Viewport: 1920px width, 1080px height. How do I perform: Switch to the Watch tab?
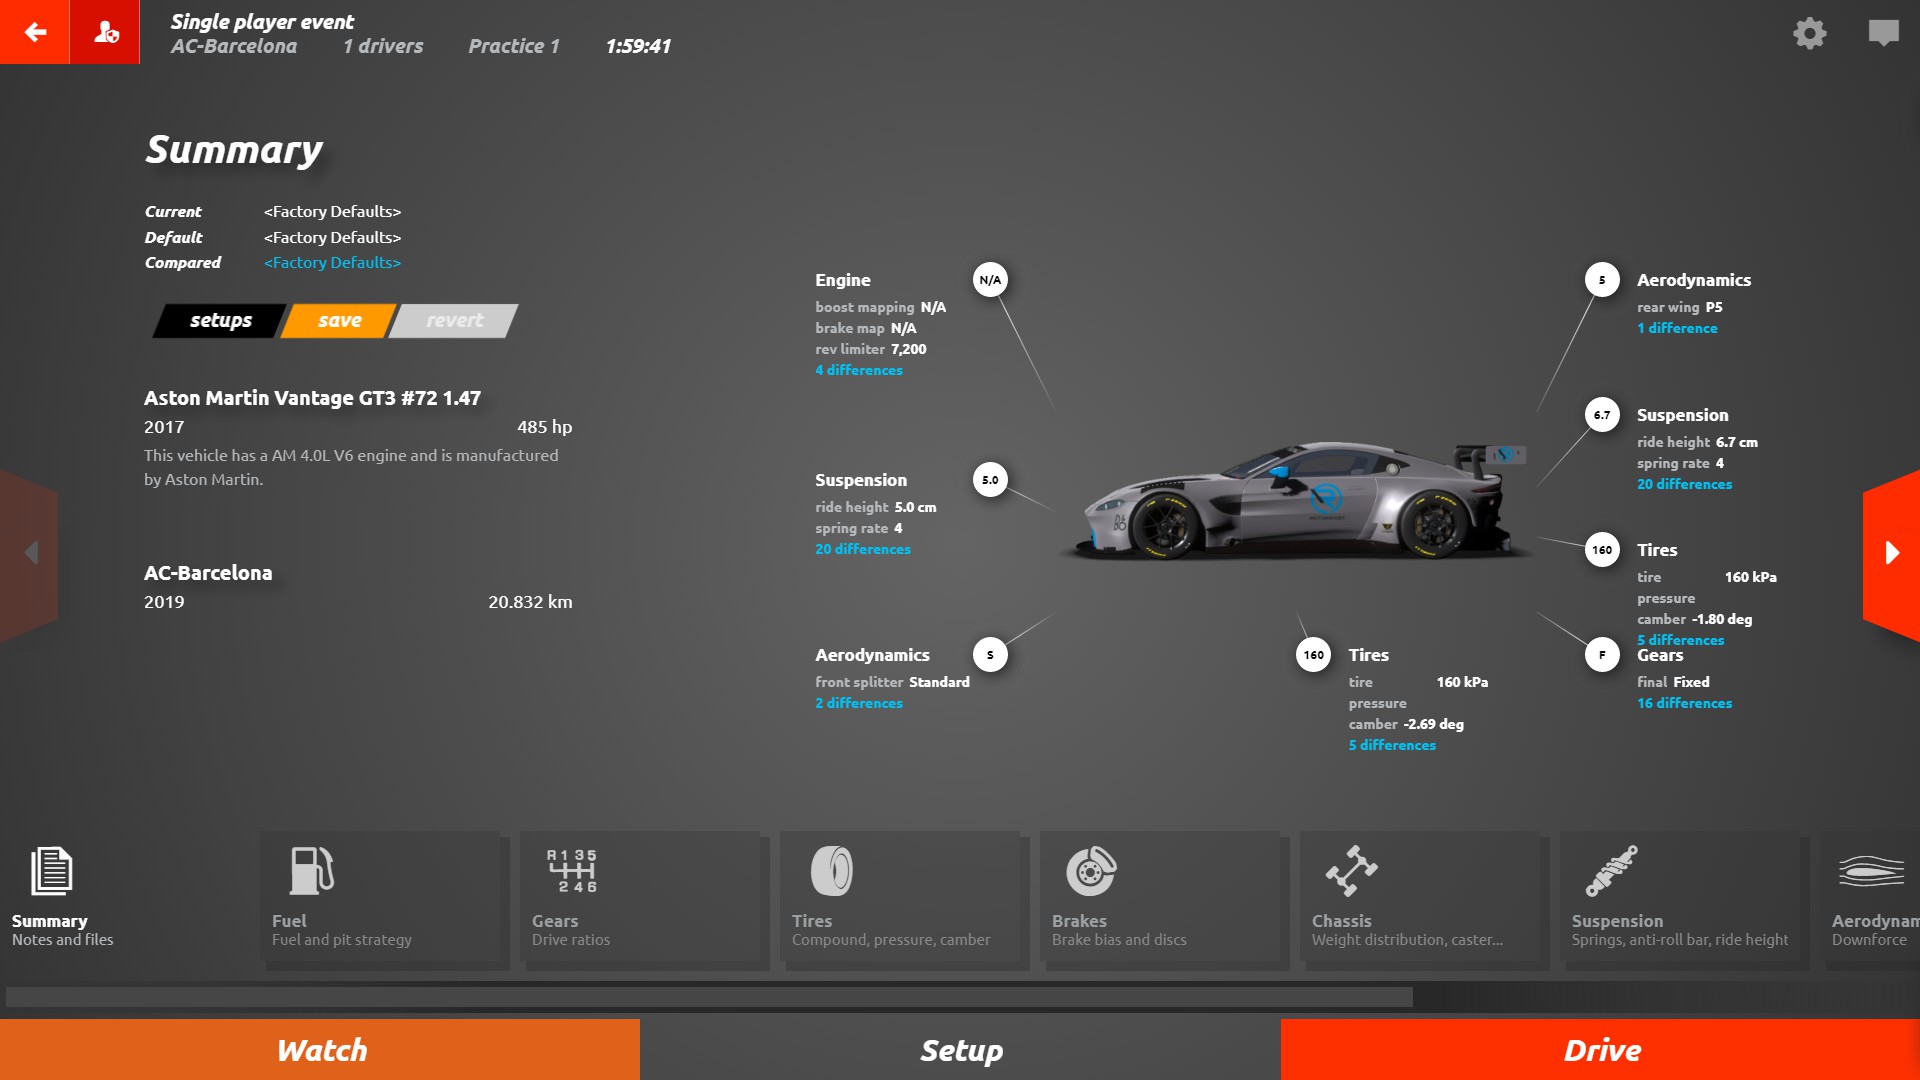320,1049
